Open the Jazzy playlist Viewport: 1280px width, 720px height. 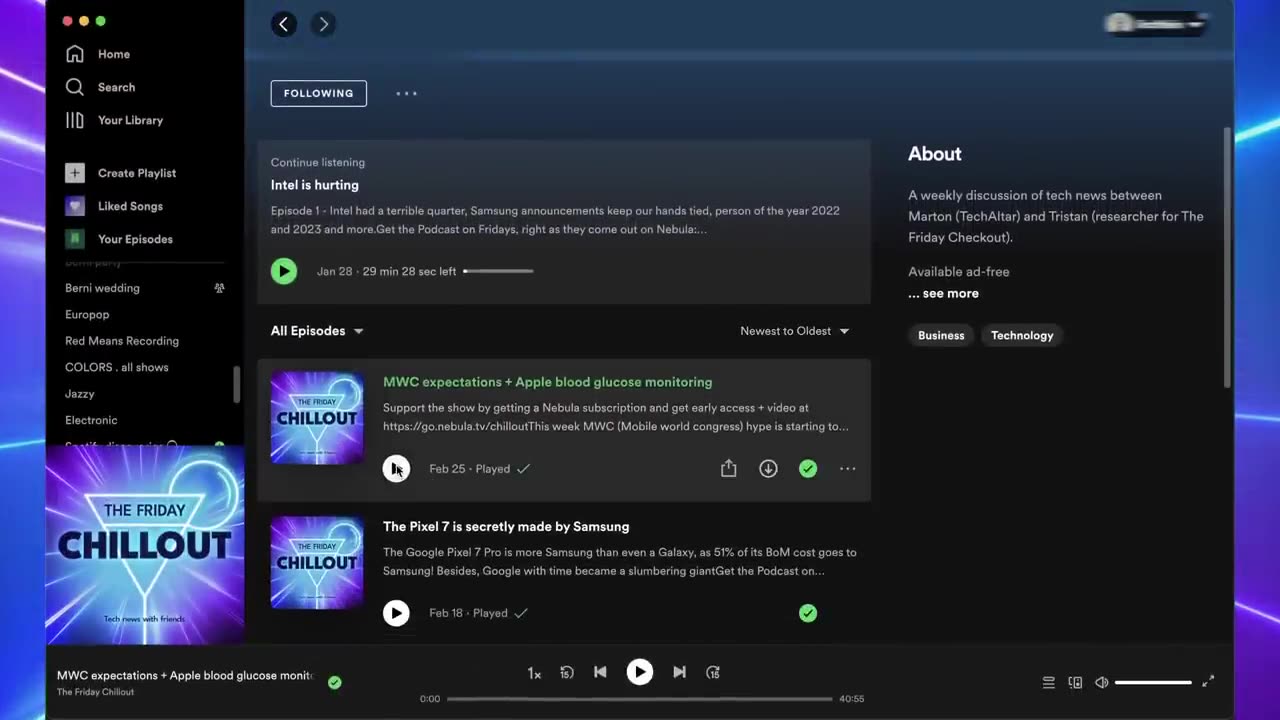[x=80, y=394]
